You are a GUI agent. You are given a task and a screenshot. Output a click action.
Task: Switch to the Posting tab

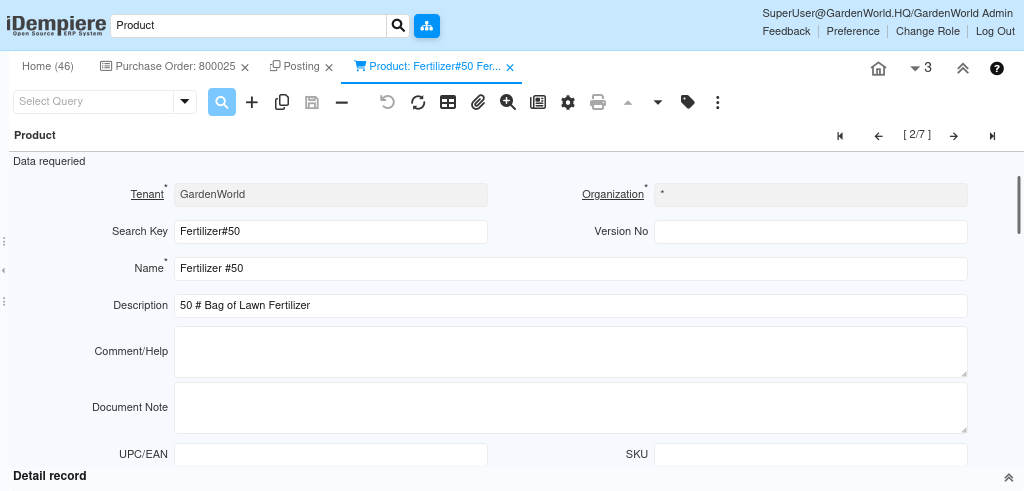point(300,66)
